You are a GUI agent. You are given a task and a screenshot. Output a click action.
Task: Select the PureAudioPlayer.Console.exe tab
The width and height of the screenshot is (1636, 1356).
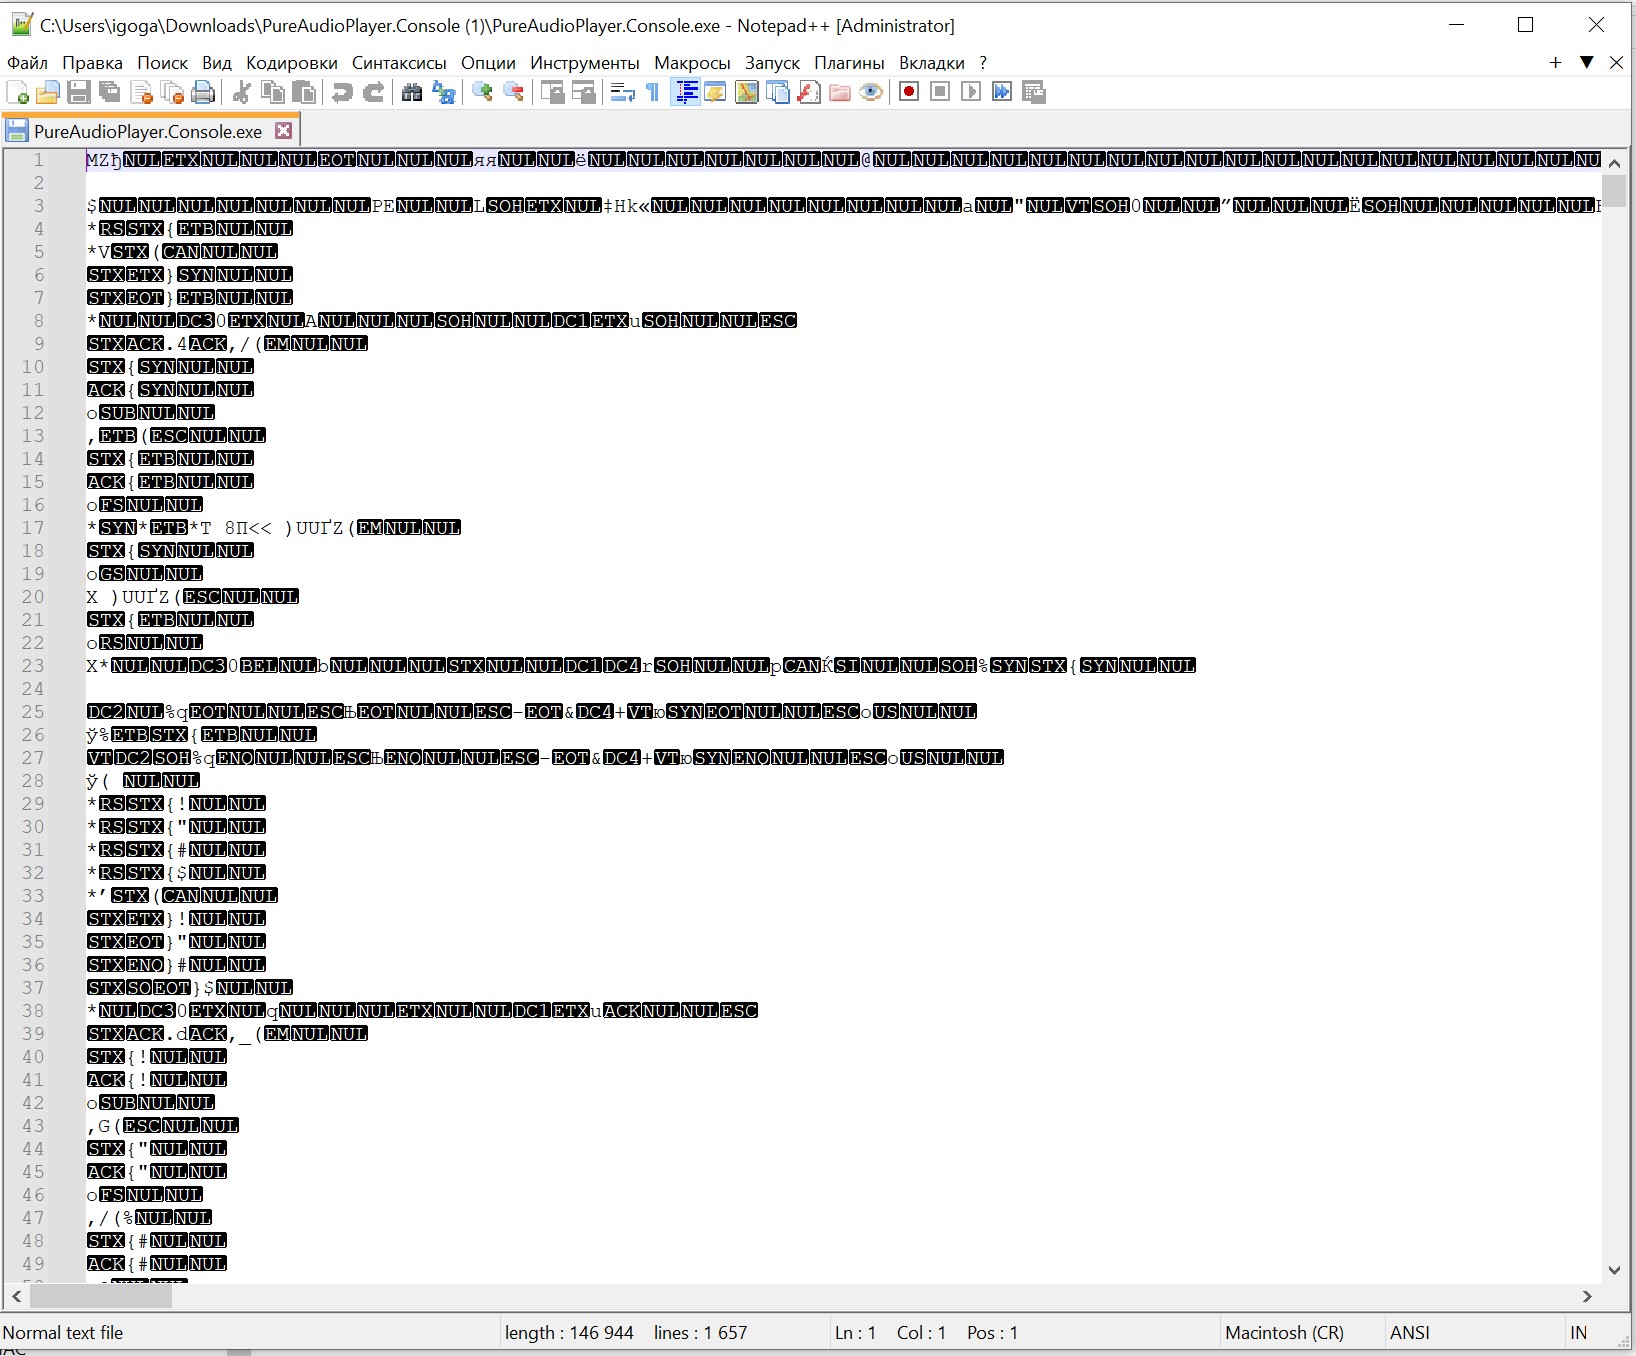pyautogui.click(x=148, y=131)
